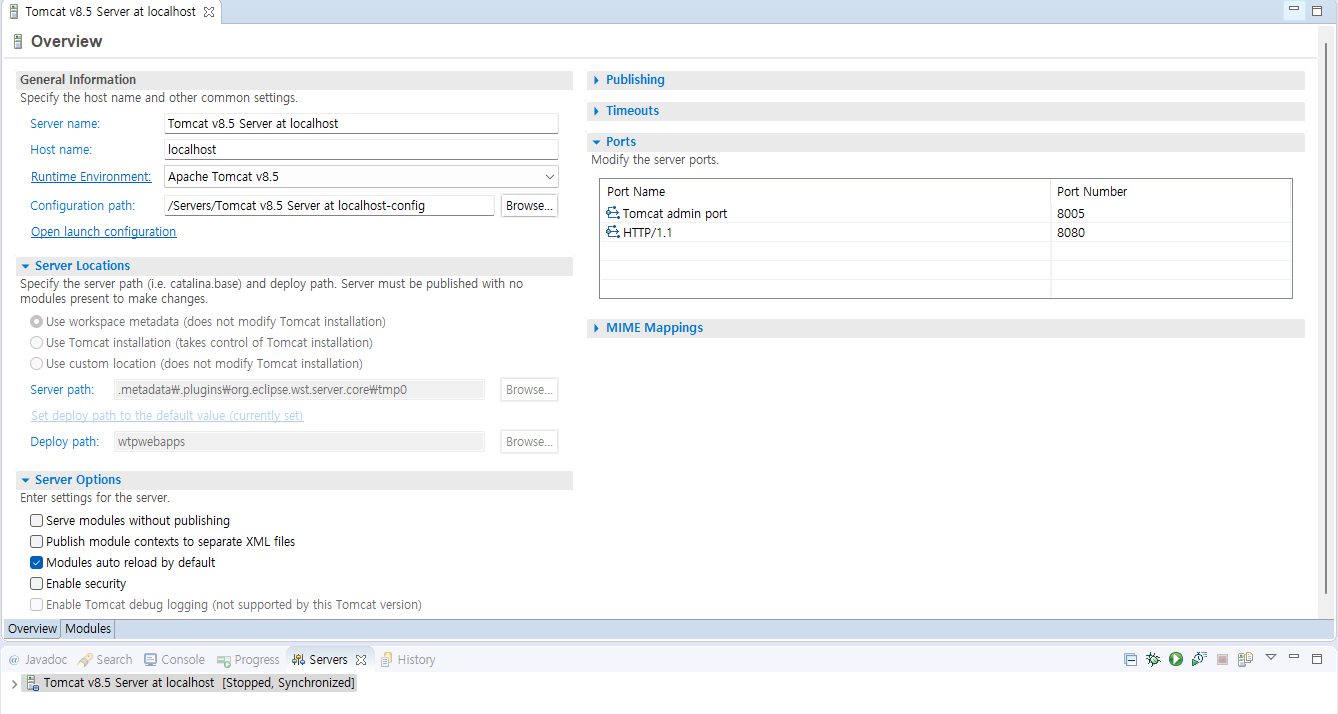Click Browse next to Deploy path

click(x=529, y=442)
